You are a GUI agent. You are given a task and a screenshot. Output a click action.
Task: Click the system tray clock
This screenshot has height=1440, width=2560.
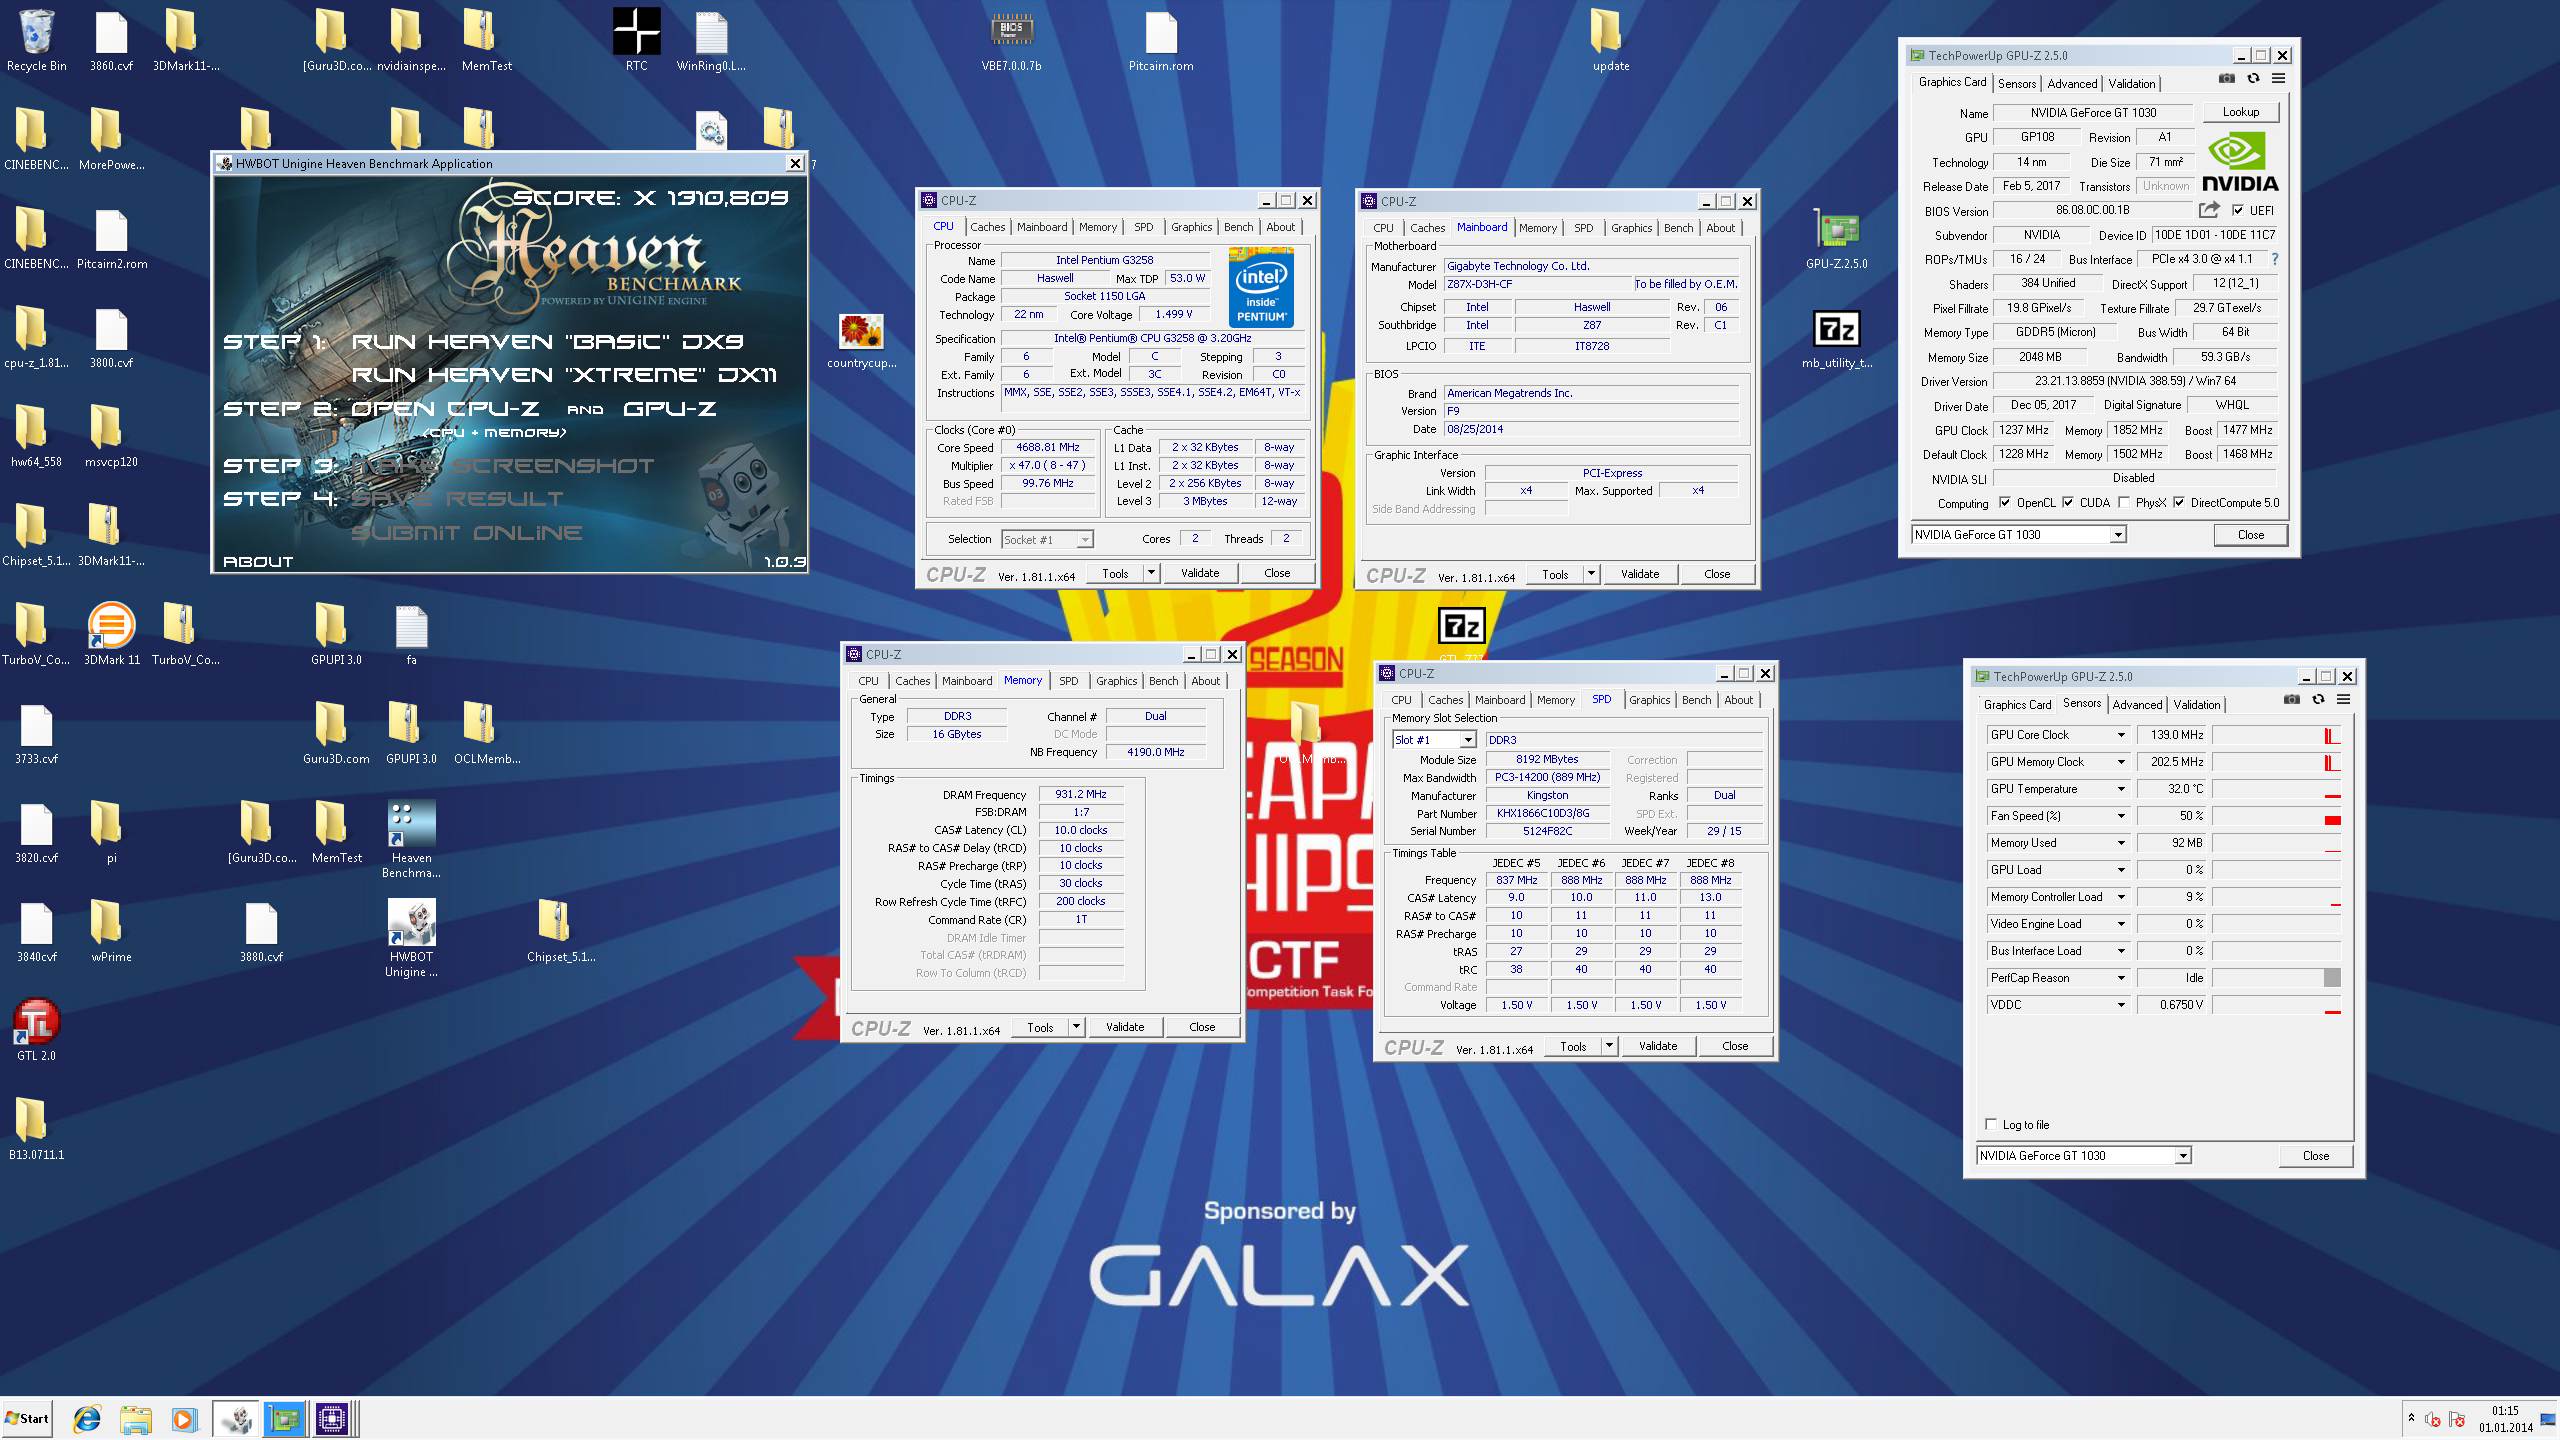click(2505, 1418)
